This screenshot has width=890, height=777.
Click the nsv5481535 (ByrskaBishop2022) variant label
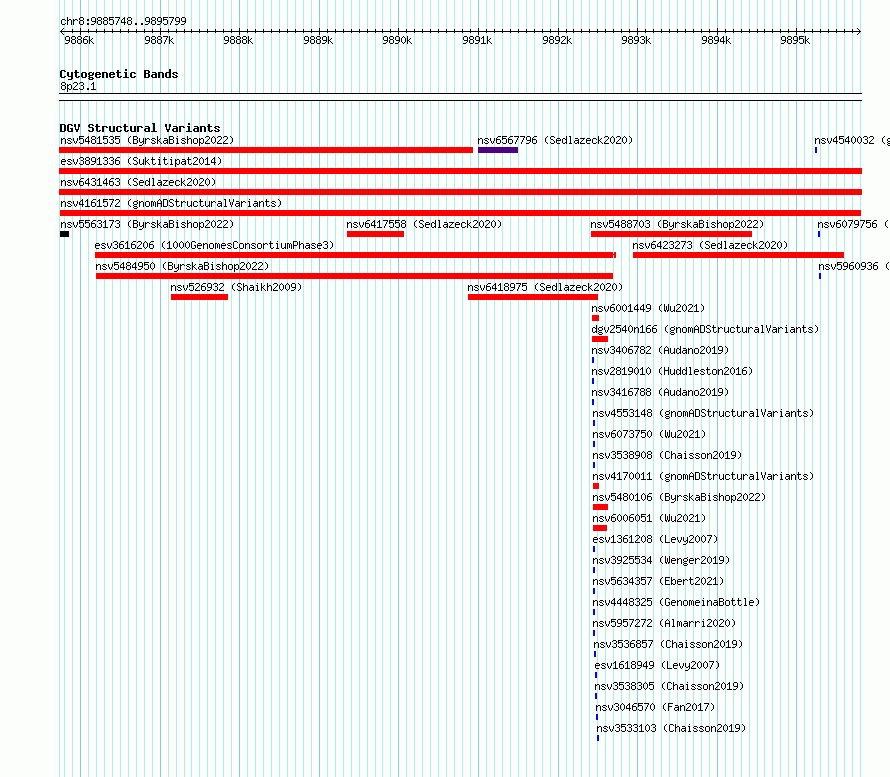click(x=147, y=140)
